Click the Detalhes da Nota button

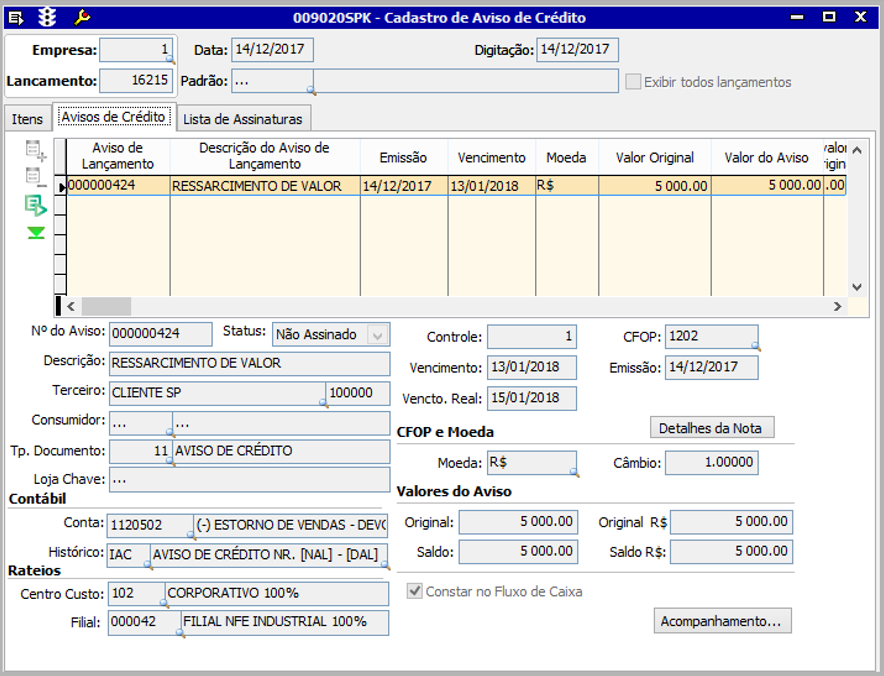point(711,428)
